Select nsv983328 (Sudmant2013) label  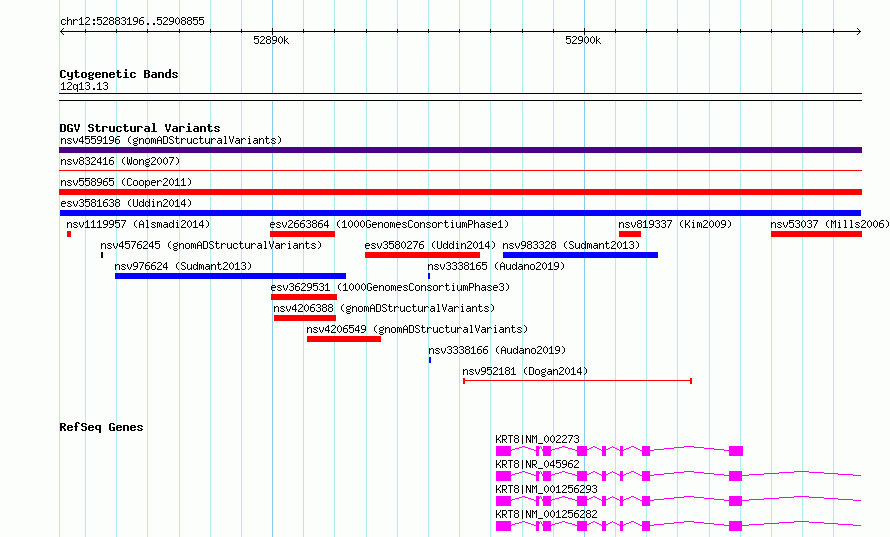pyautogui.click(x=571, y=245)
